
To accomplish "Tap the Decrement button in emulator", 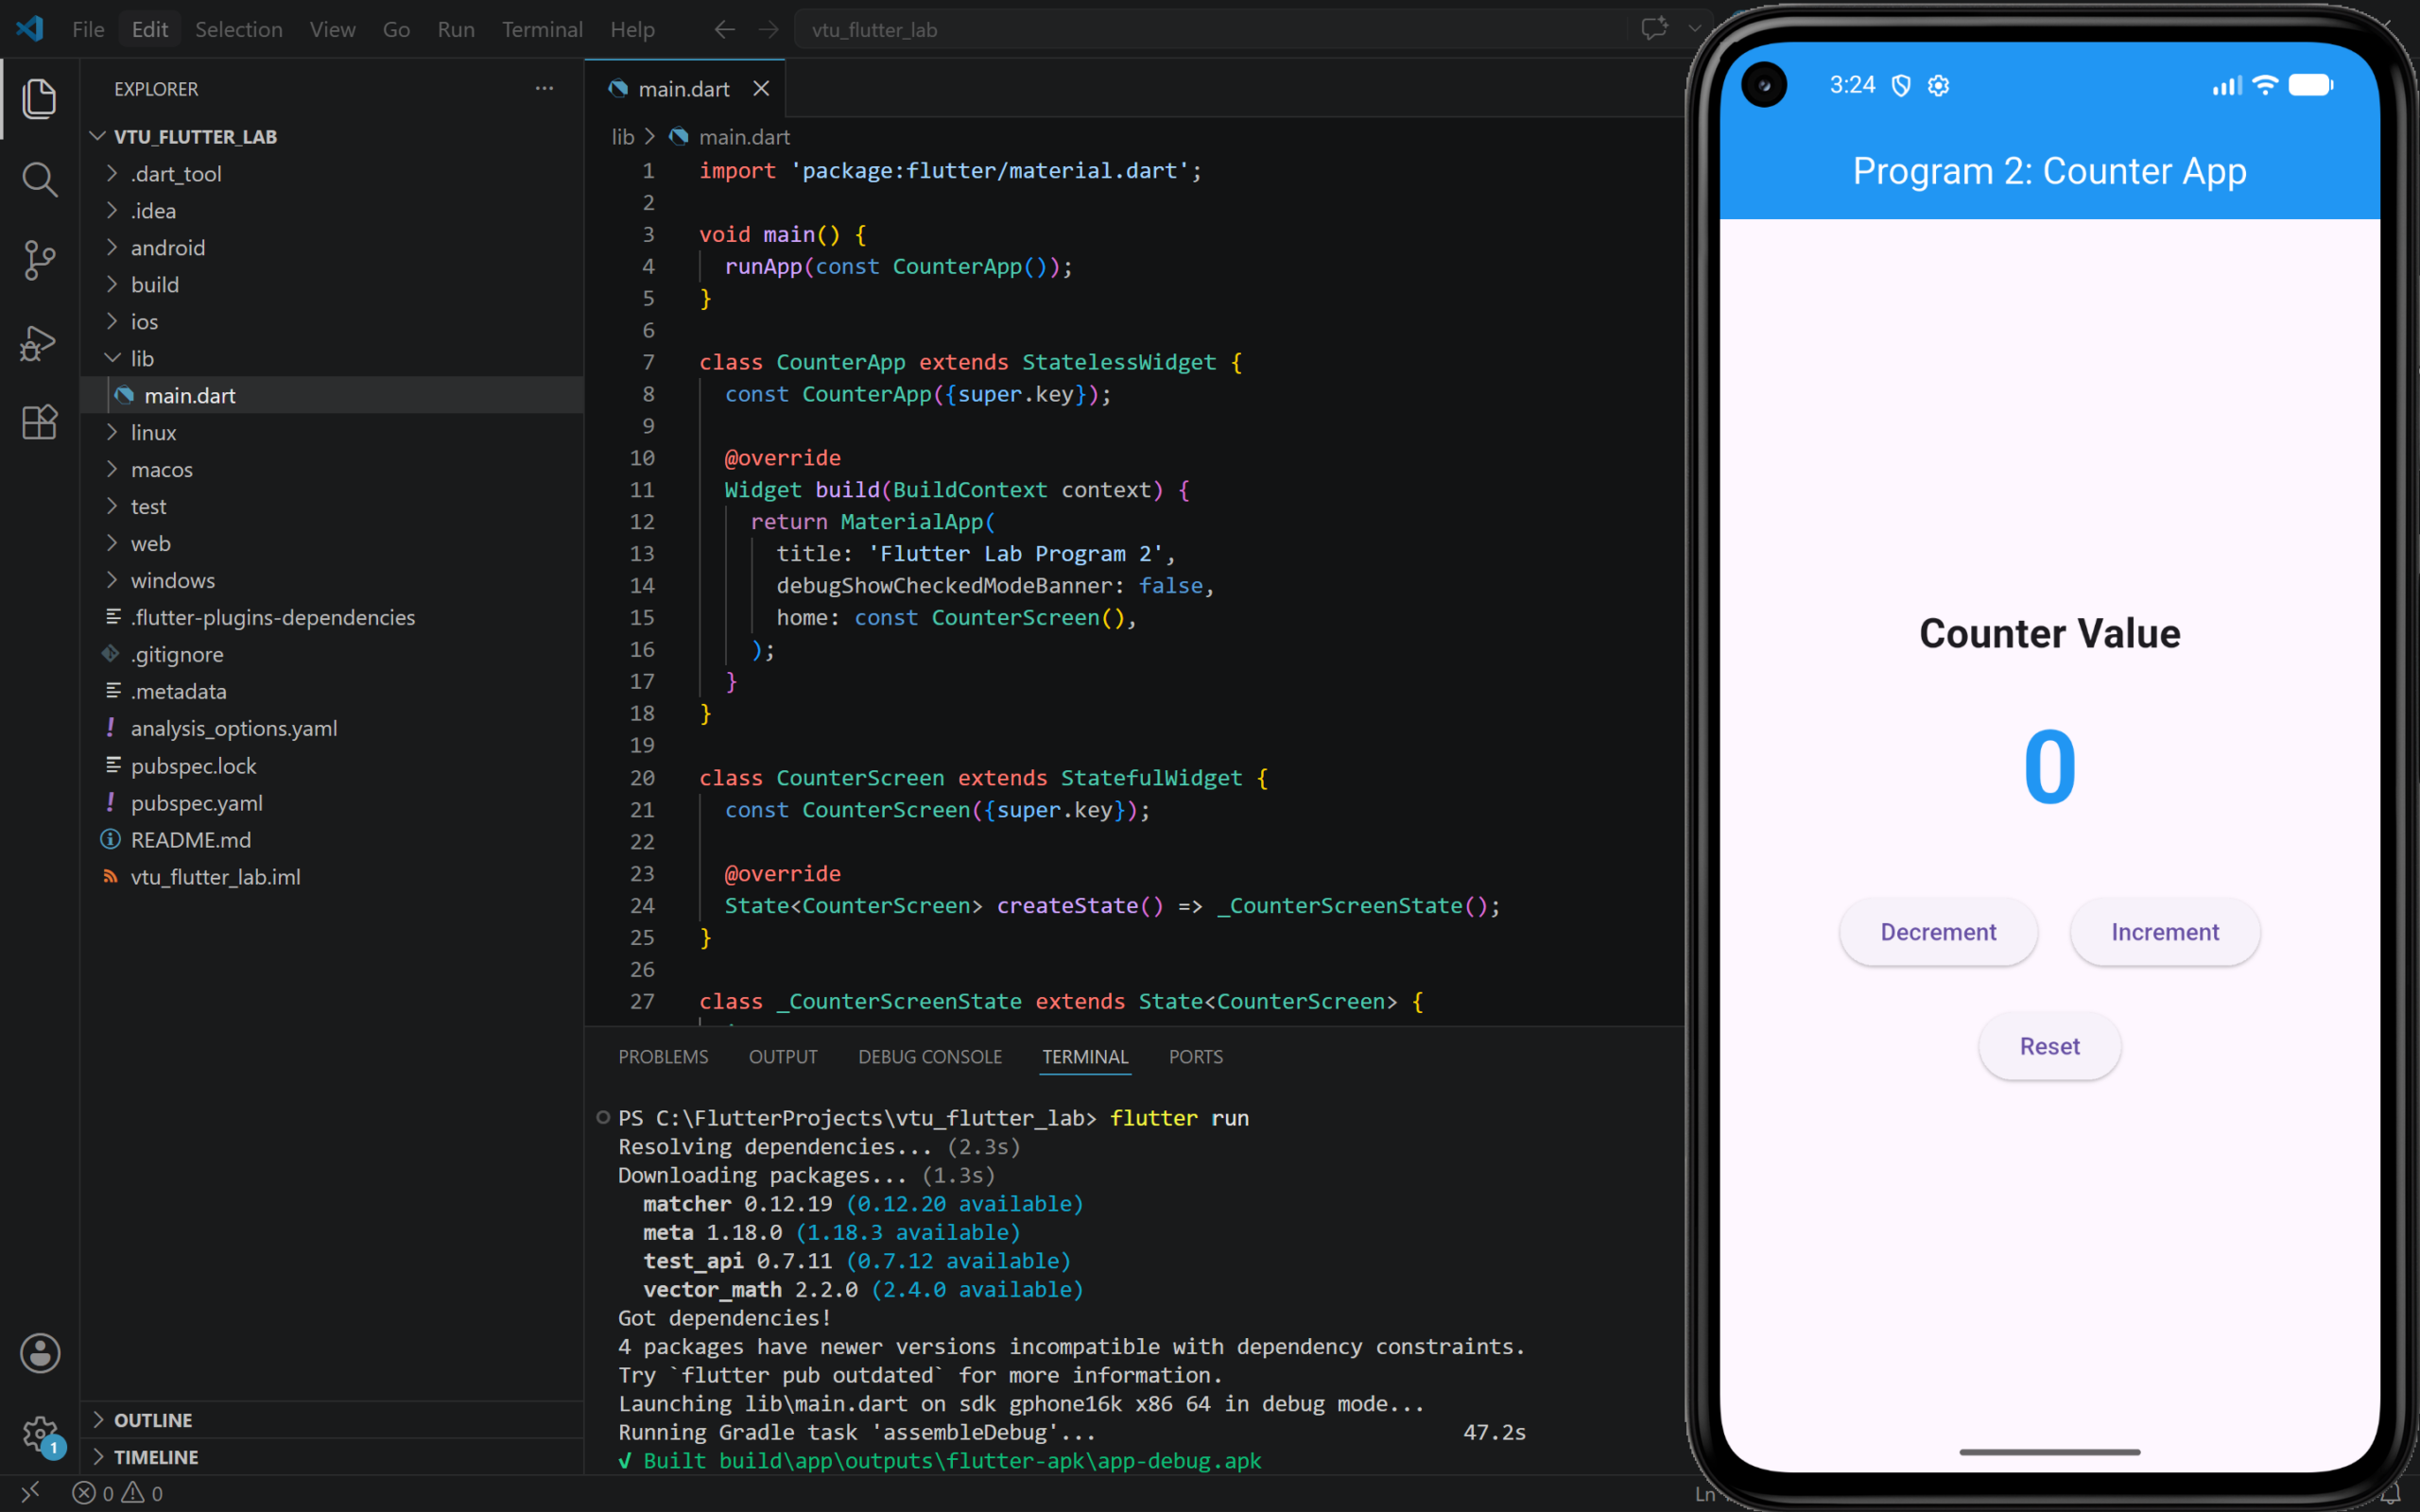I will [1938, 932].
